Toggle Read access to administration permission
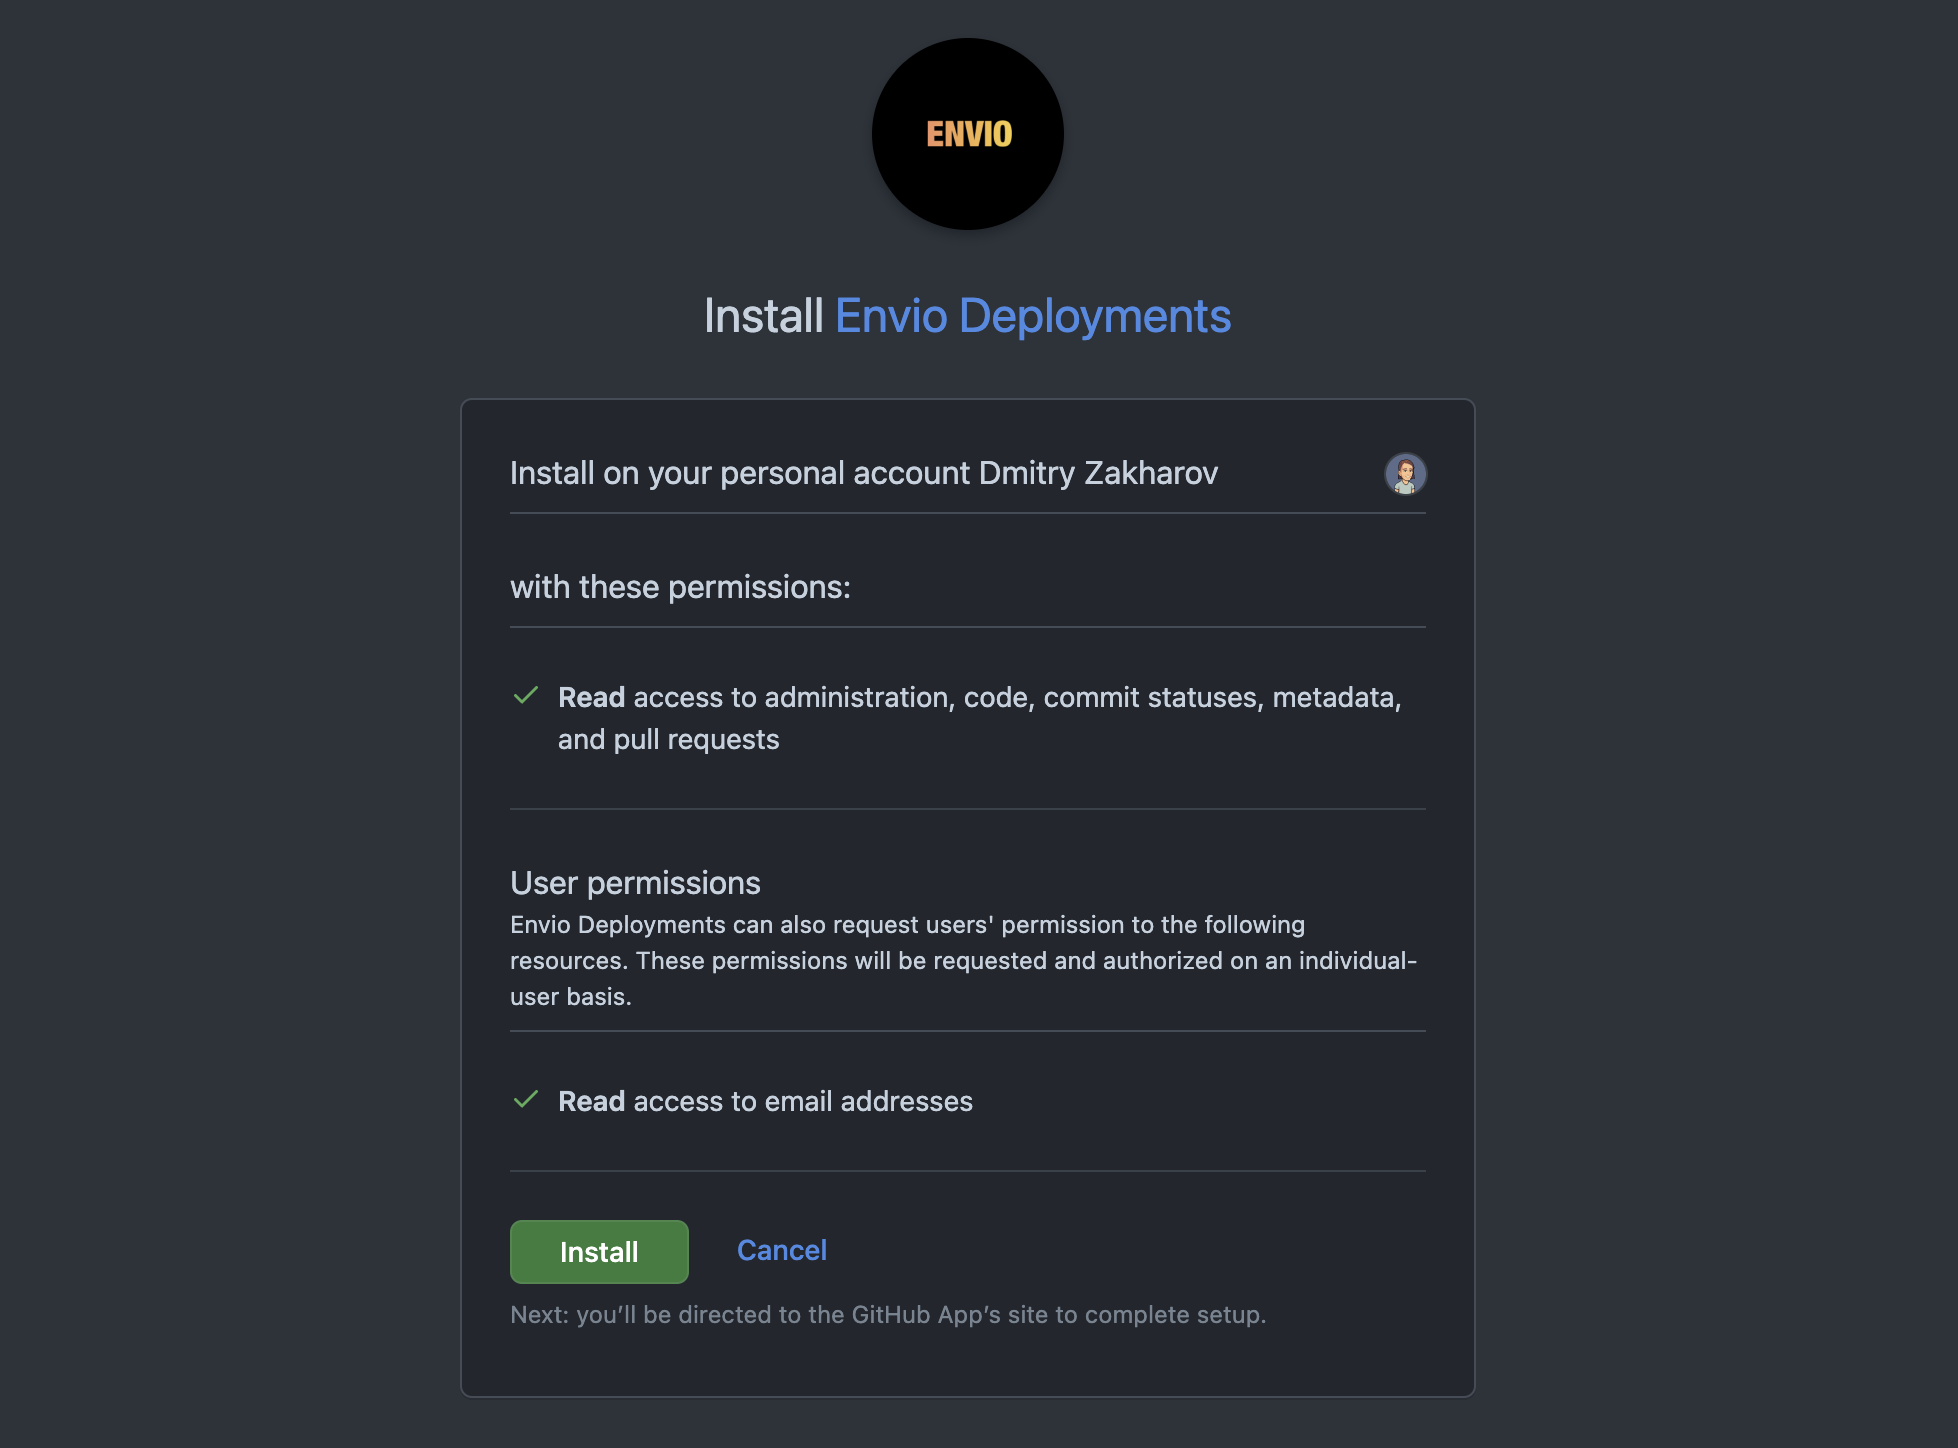This screenshot has width=1958, height=1448. tap(525, 695)
